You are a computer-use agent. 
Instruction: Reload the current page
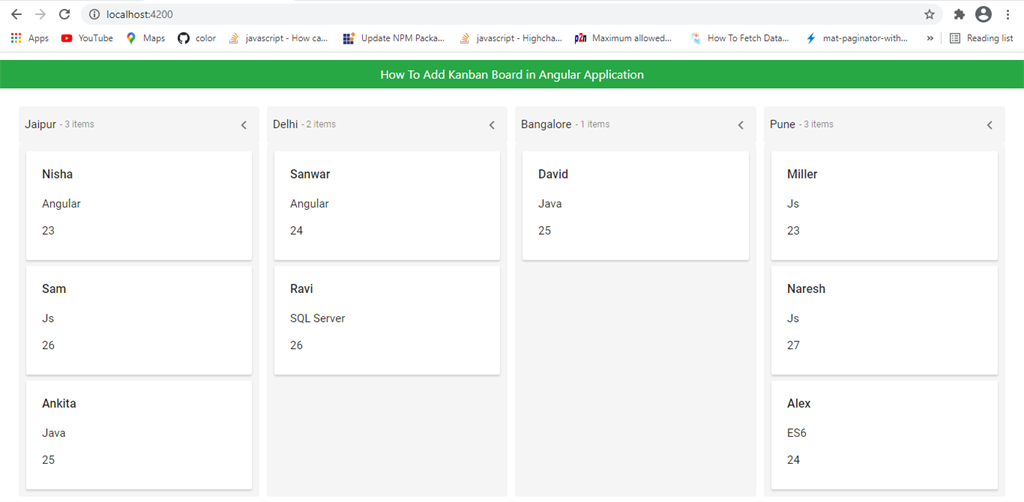[64, 15]
